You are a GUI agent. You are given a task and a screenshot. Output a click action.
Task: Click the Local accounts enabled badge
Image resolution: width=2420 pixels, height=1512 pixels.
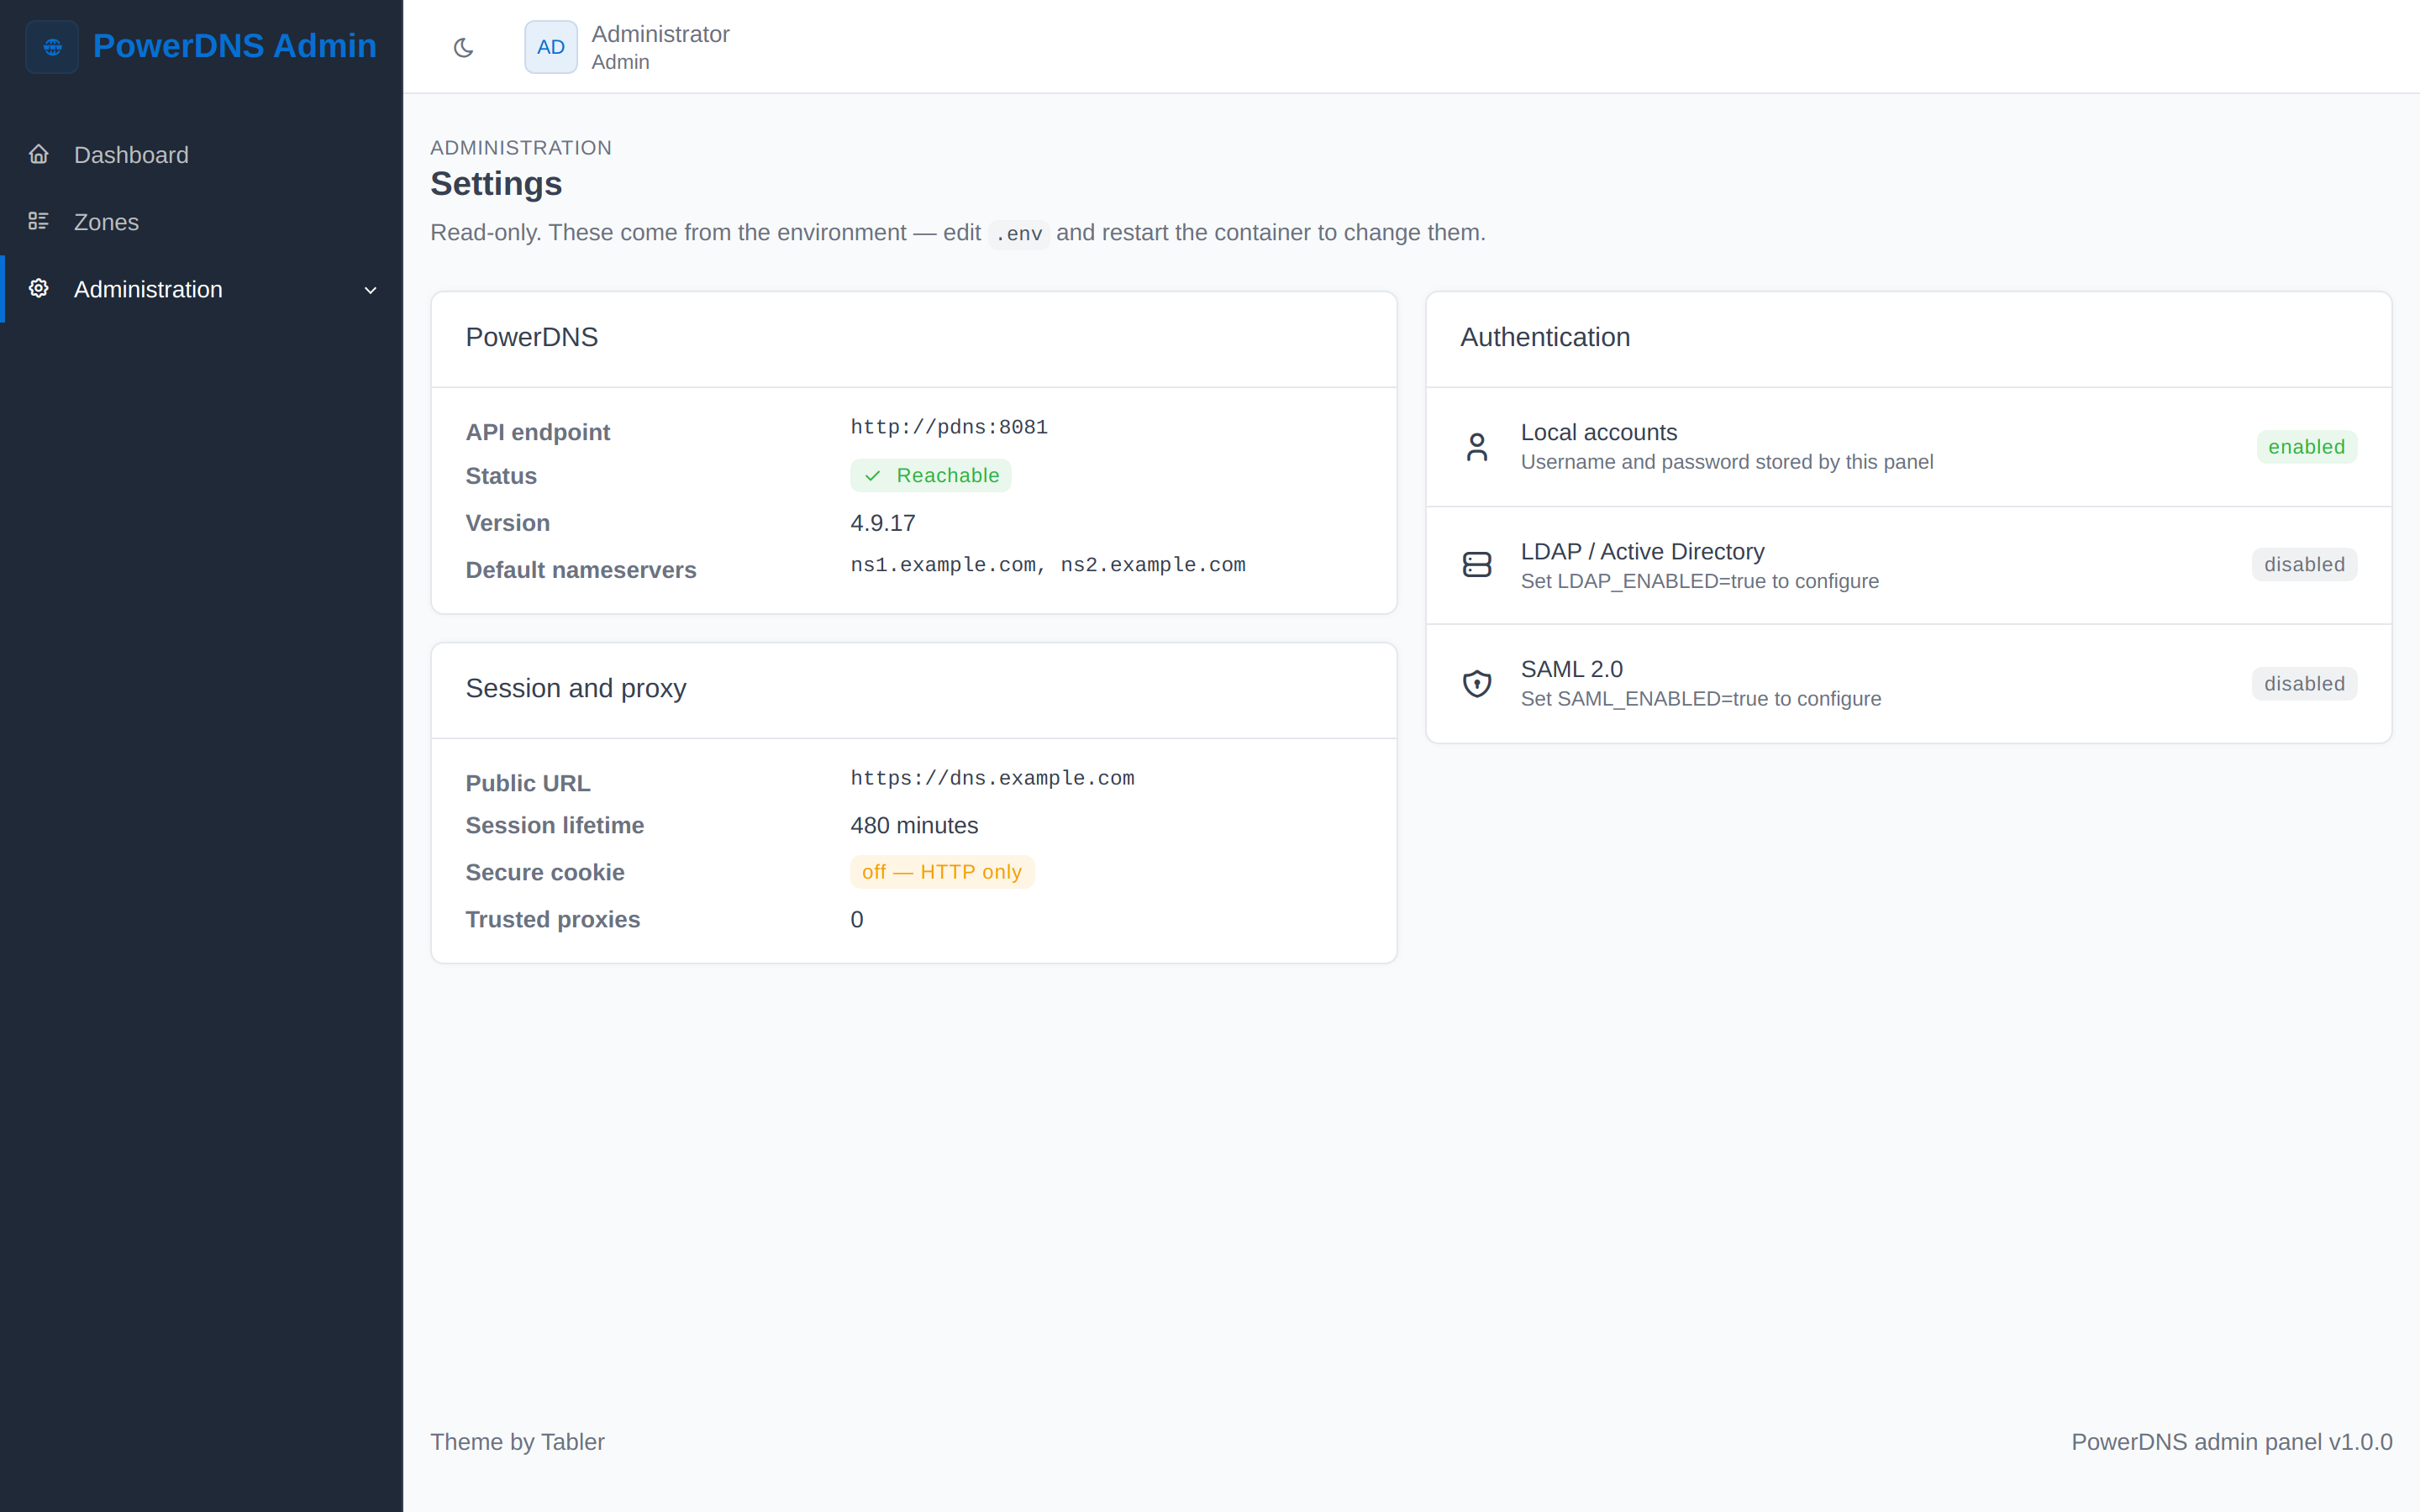2306,447
